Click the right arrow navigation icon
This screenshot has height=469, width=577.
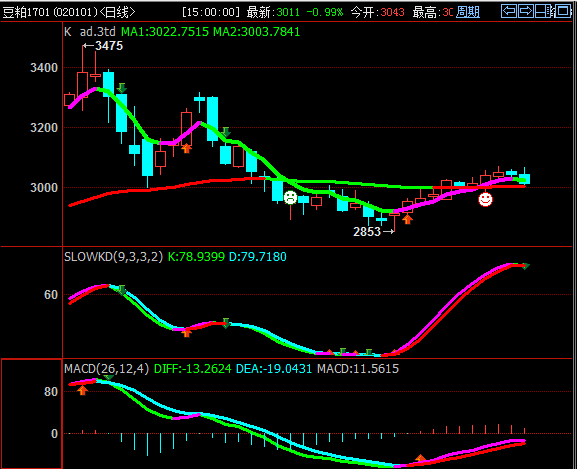(526, 11)
